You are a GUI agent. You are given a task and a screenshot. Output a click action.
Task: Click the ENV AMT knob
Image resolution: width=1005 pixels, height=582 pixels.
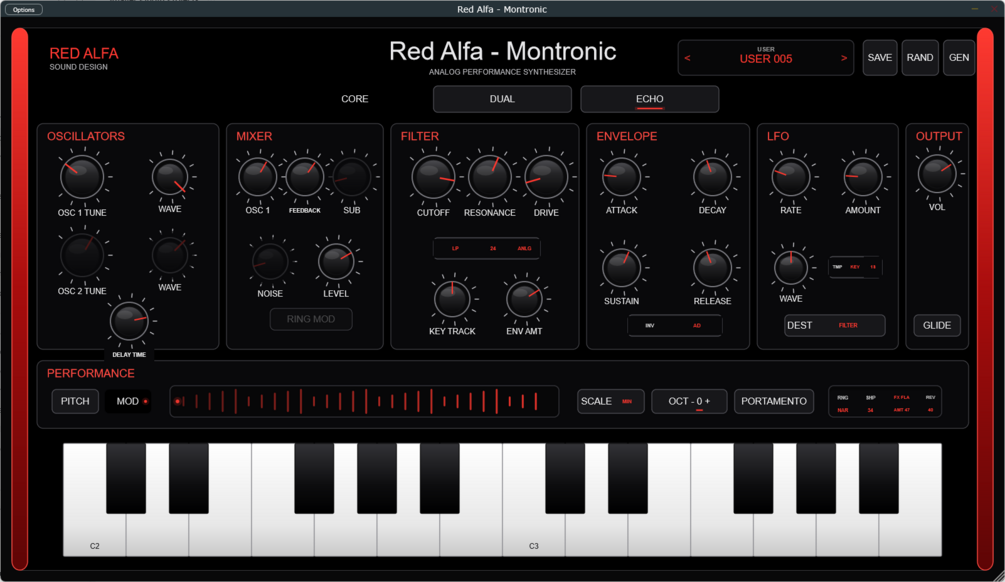(x=524, y=299)
